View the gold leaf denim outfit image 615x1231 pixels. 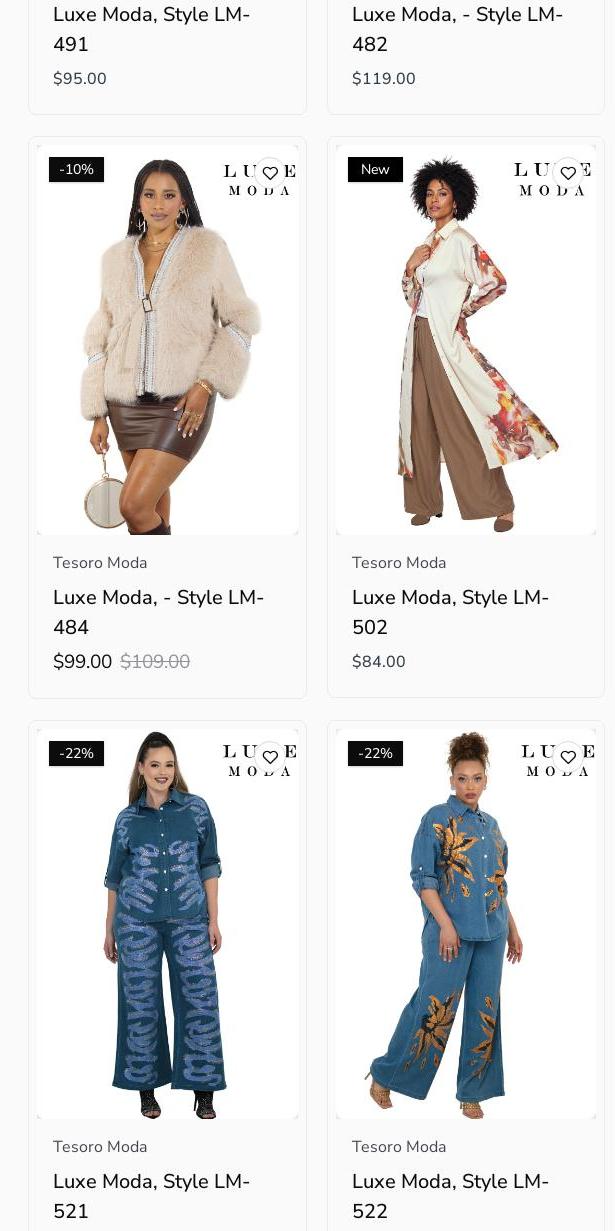[466, 924]
